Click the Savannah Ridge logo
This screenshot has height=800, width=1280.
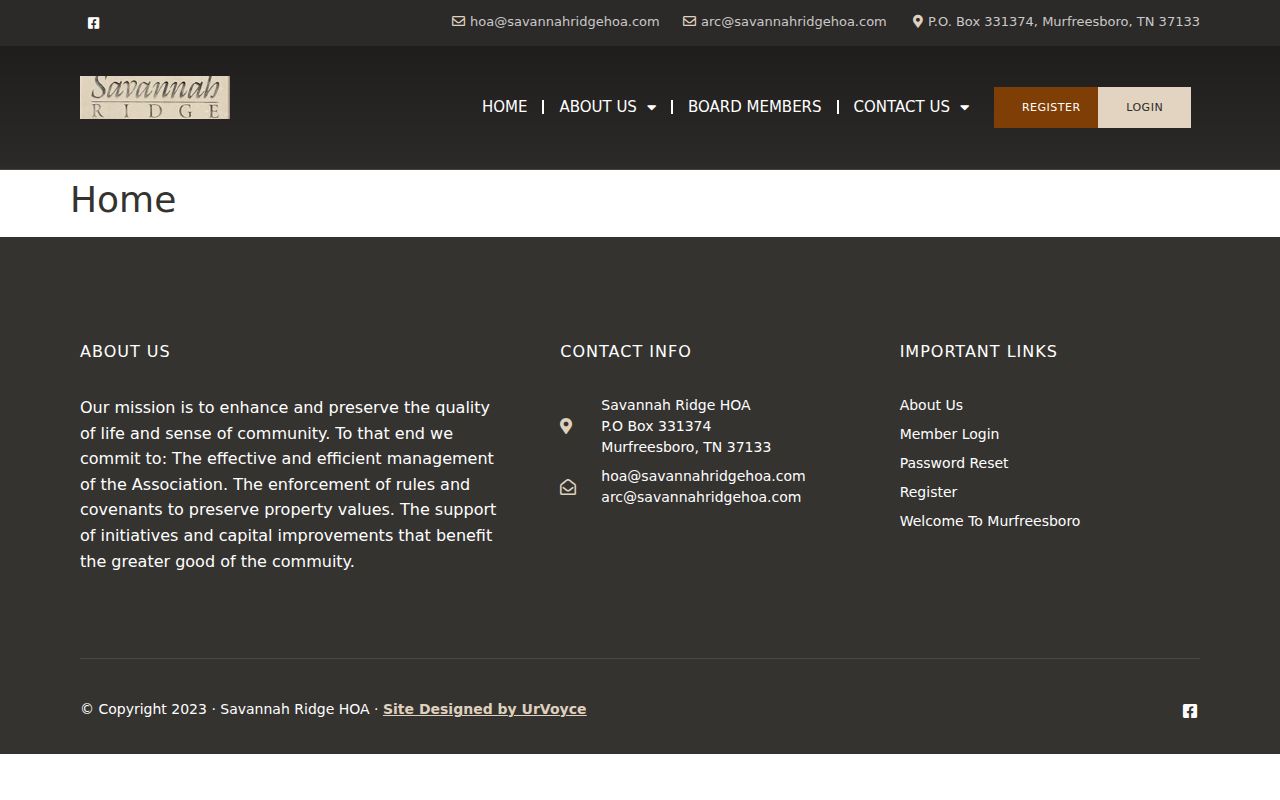point(155,97)
